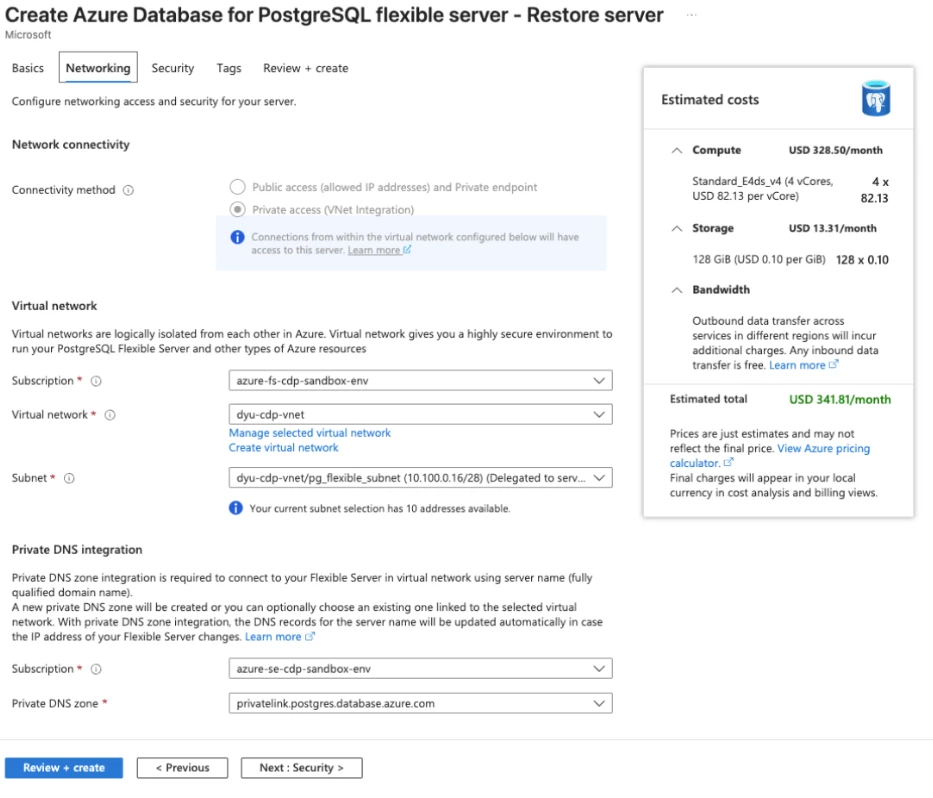Click the USD 341.81/month estimated total
Viewport: 933px width, 798px height.
point(840,399)
